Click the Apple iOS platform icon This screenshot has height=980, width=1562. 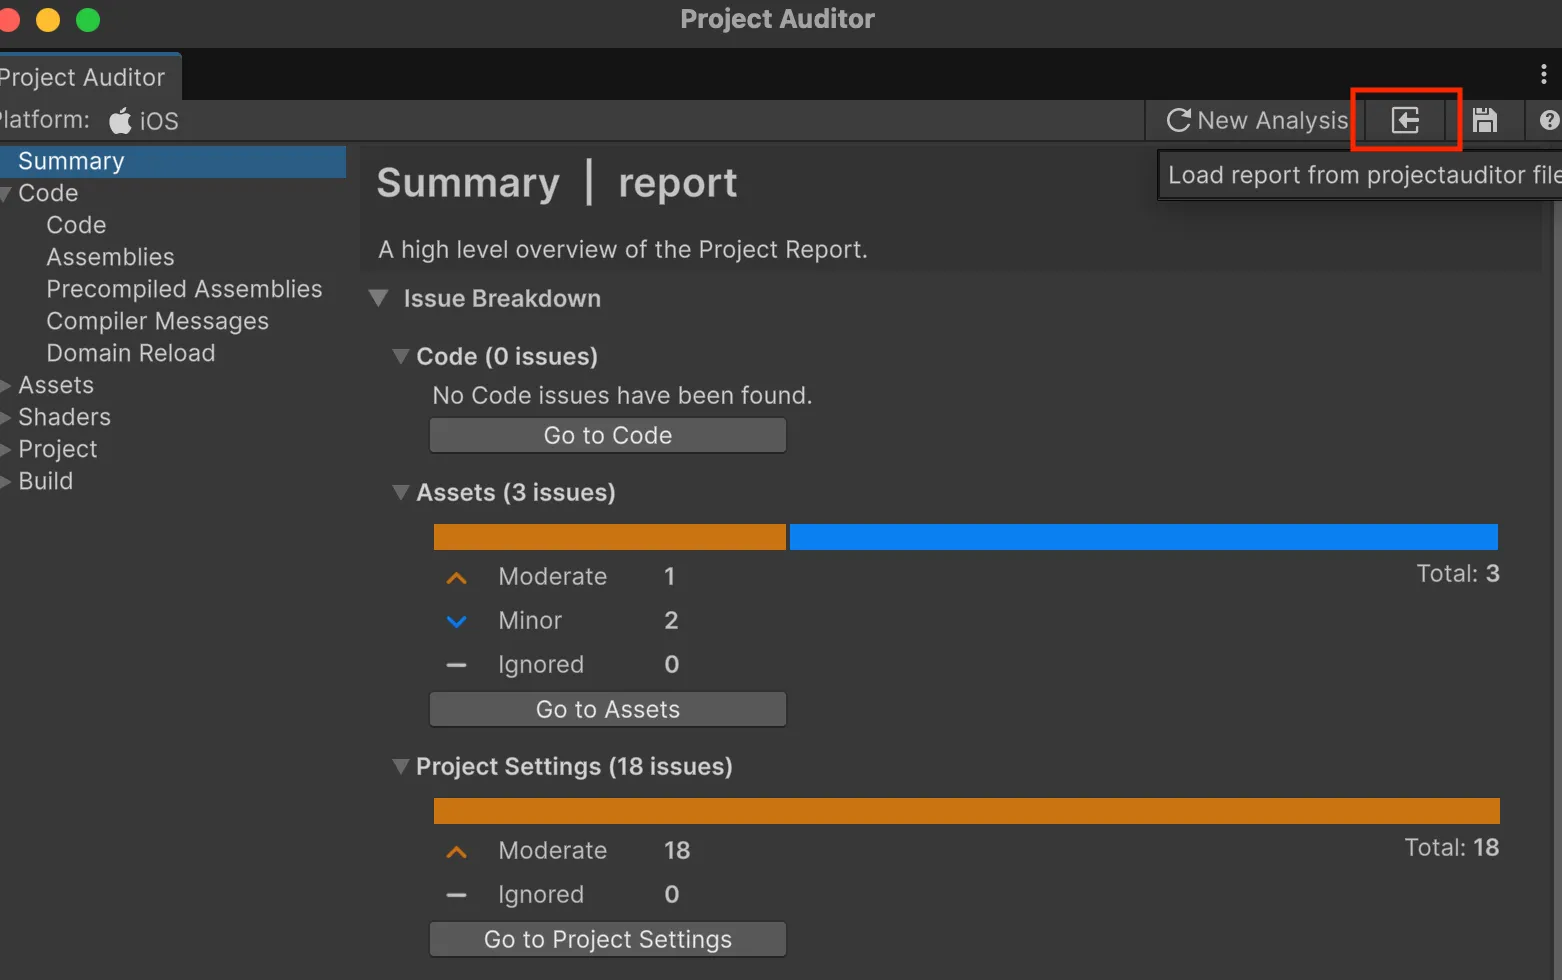click(120, 121)
